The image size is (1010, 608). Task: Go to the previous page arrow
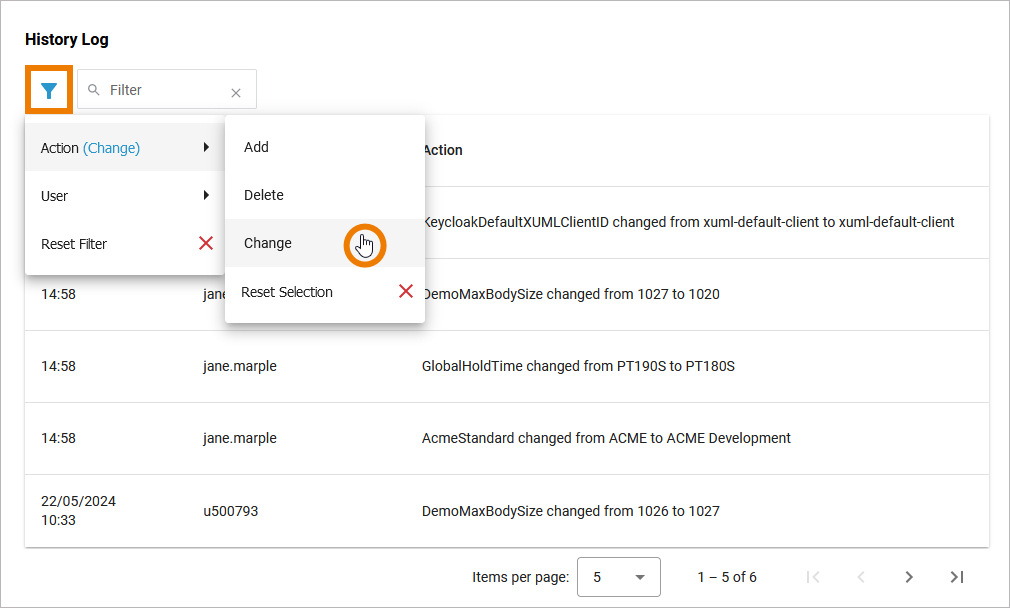click(x=861, y=577)
